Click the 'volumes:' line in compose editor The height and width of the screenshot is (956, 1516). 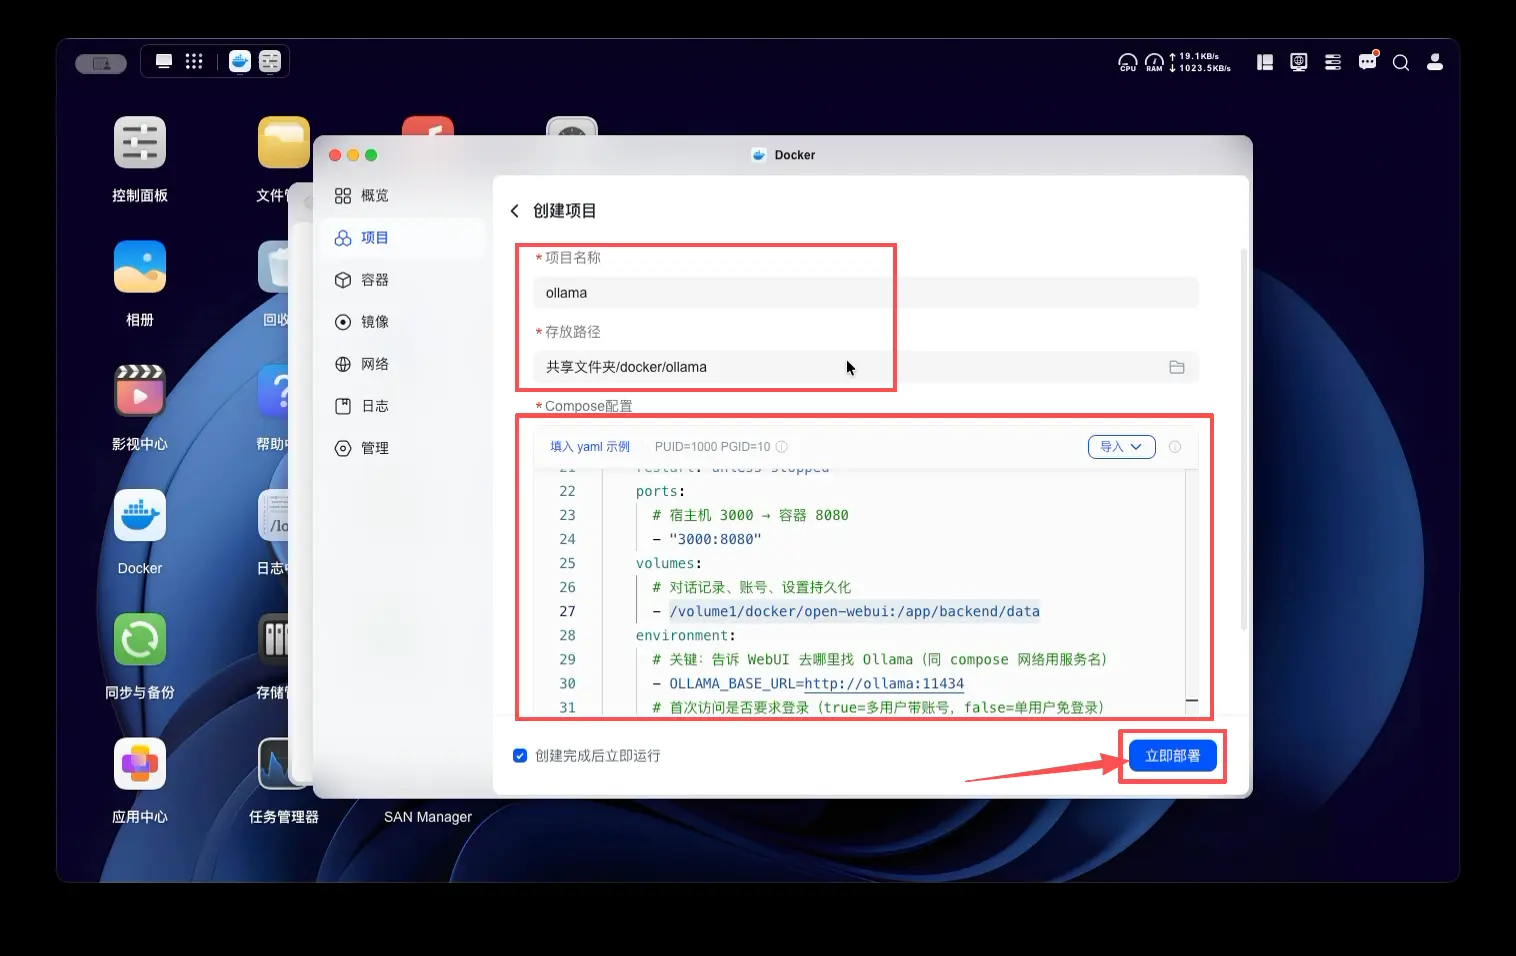(x=668, y=564)
